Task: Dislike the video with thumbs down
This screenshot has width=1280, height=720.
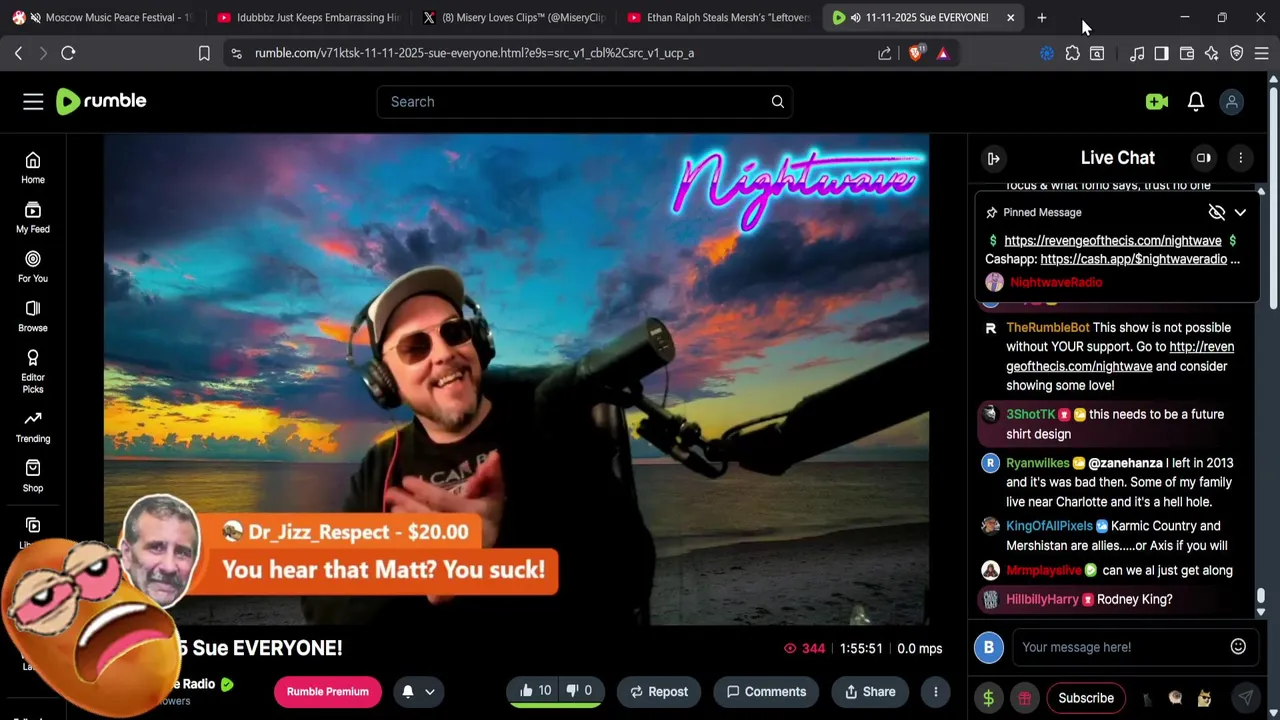Action: click(579, 691)
